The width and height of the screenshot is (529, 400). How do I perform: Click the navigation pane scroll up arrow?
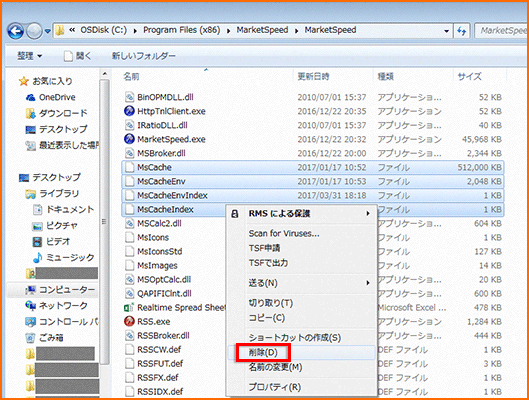point(105,74)
